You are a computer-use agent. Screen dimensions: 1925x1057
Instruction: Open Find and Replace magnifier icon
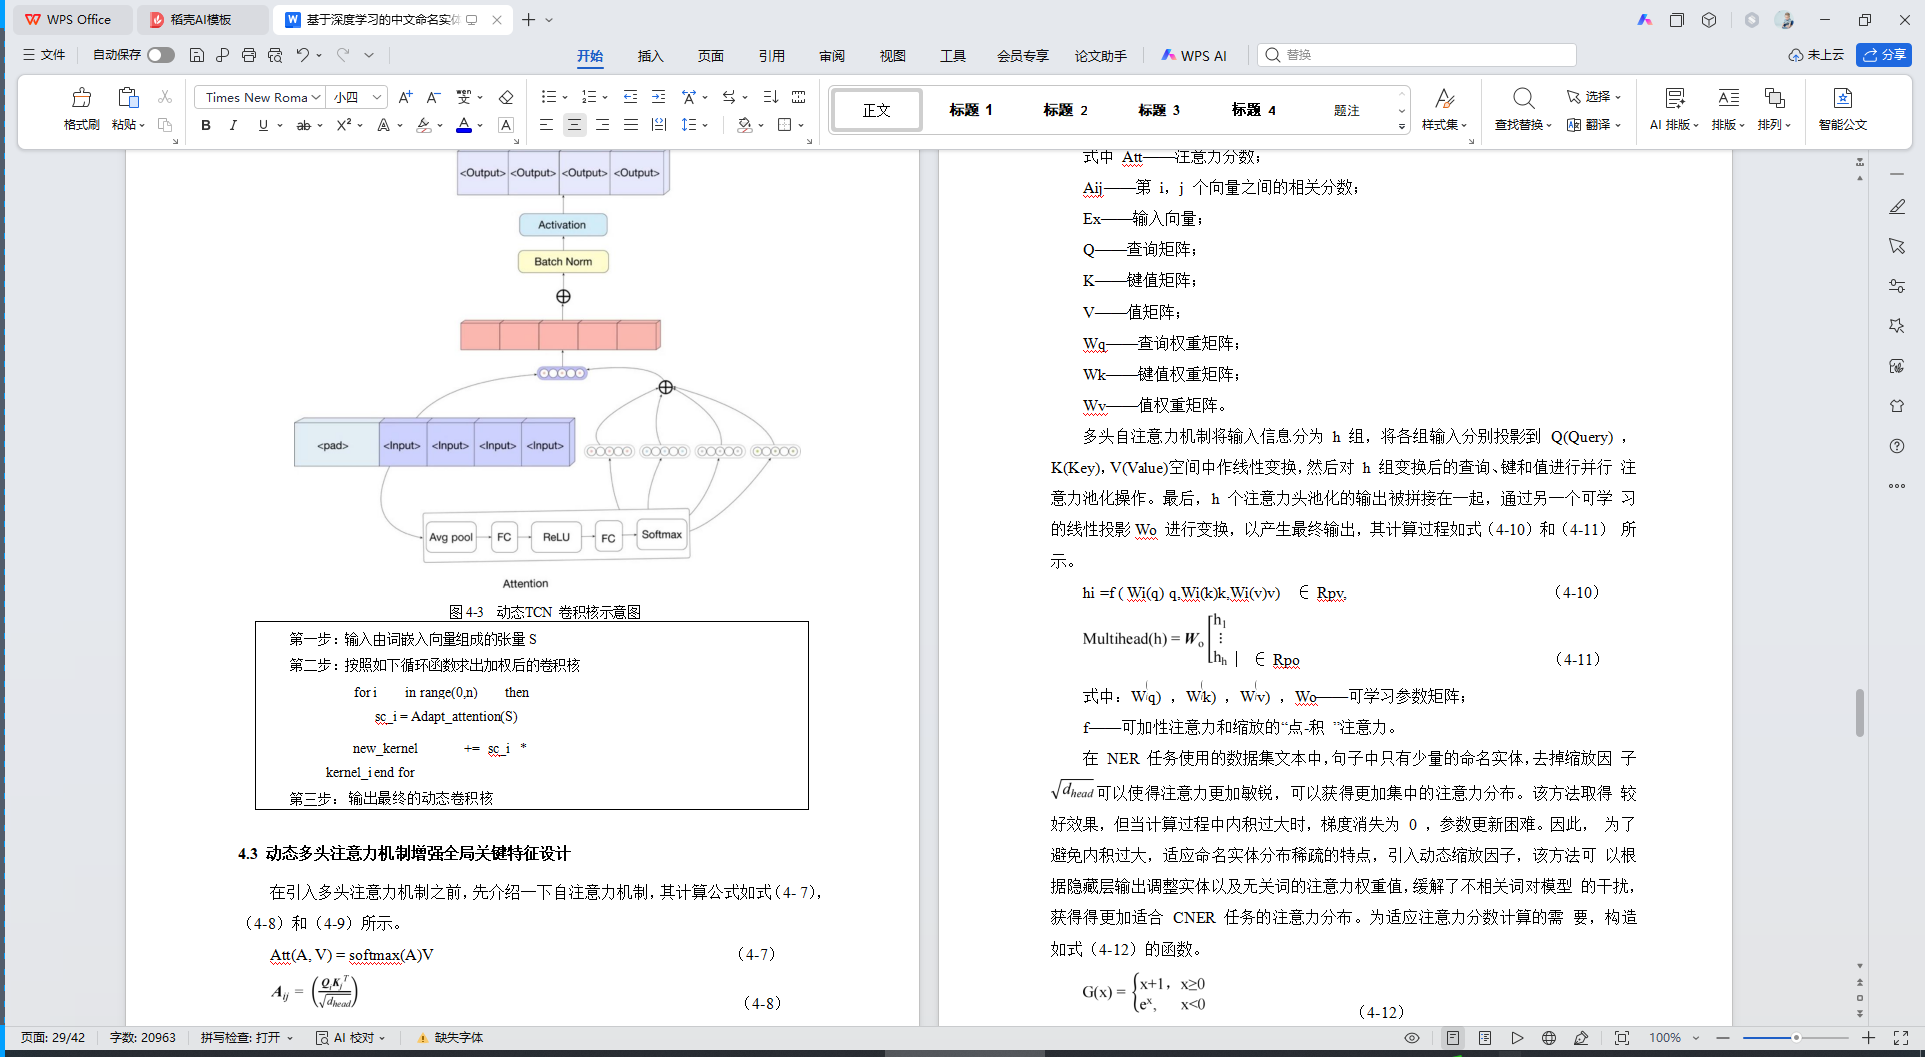[1523, 98]
